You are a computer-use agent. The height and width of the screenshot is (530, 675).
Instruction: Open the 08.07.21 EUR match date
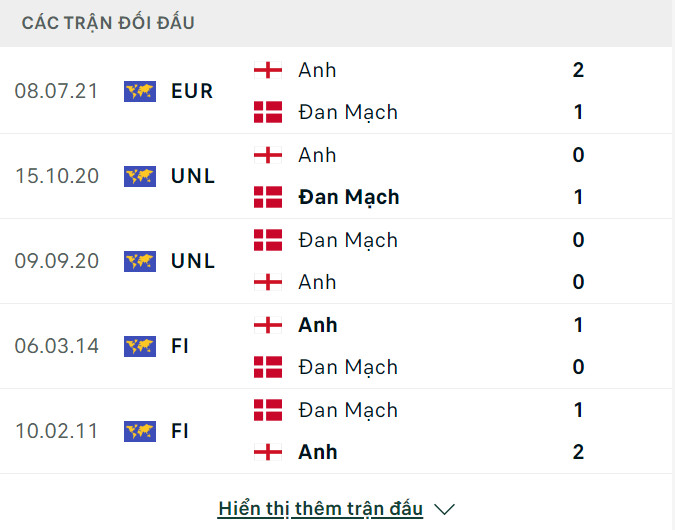(x=57, y=91)
